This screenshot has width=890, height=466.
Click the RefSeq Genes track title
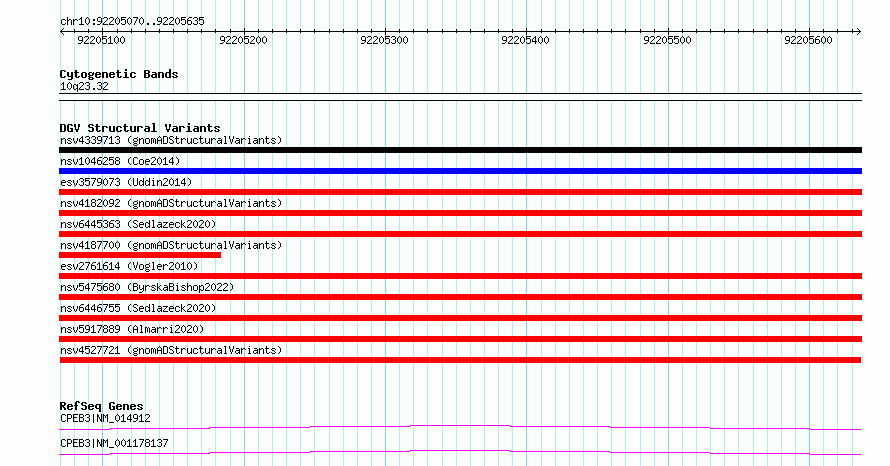click(x=101, y=406)
